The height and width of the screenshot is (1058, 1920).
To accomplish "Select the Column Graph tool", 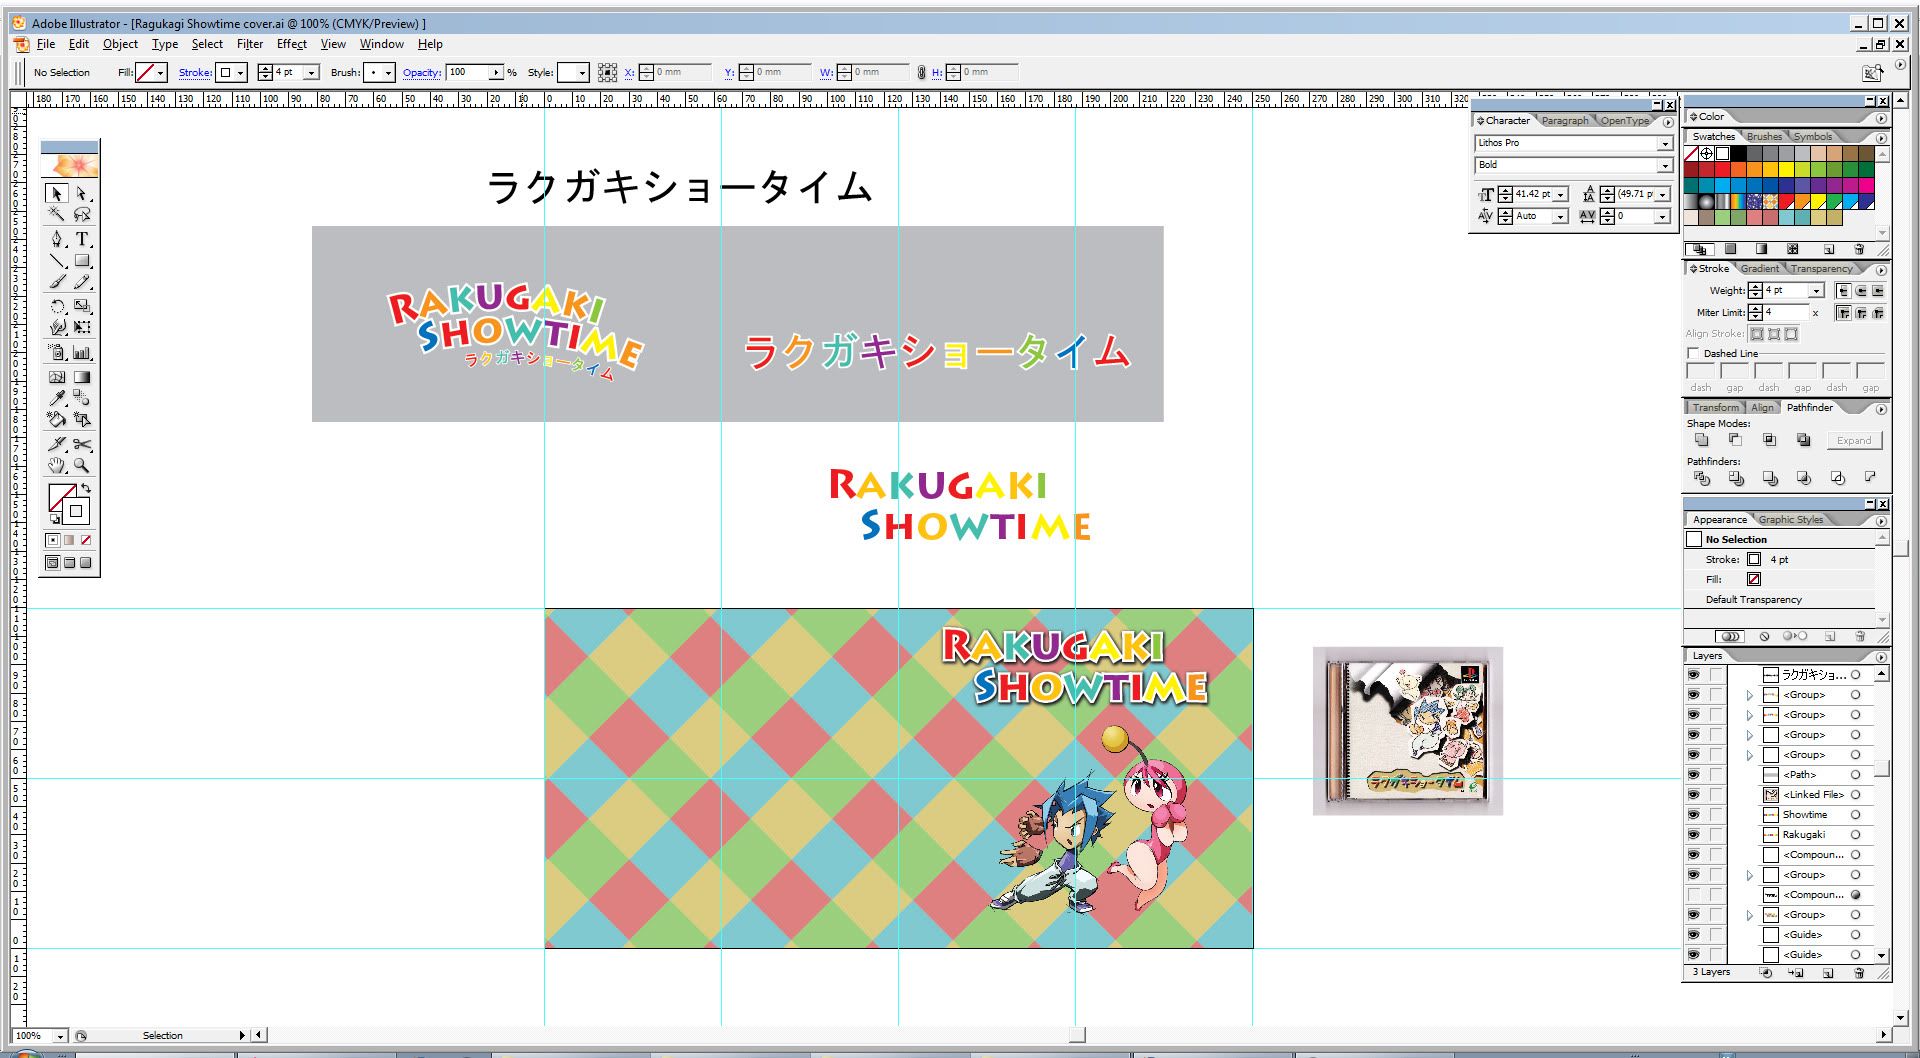I will (82, 352).
